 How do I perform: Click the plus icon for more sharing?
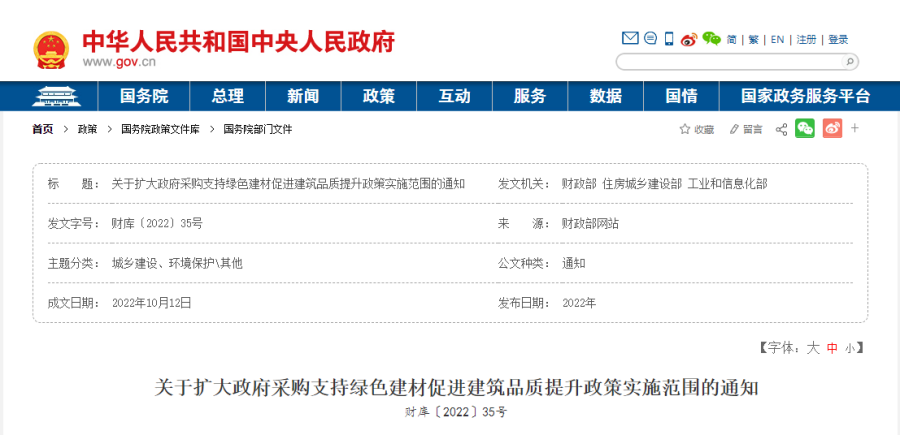[855, 128]
